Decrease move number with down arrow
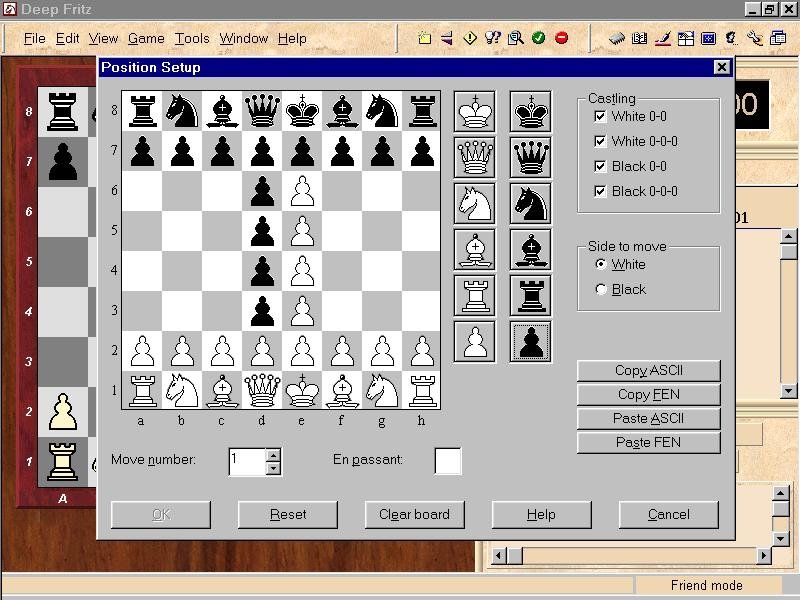 [273, 468]
